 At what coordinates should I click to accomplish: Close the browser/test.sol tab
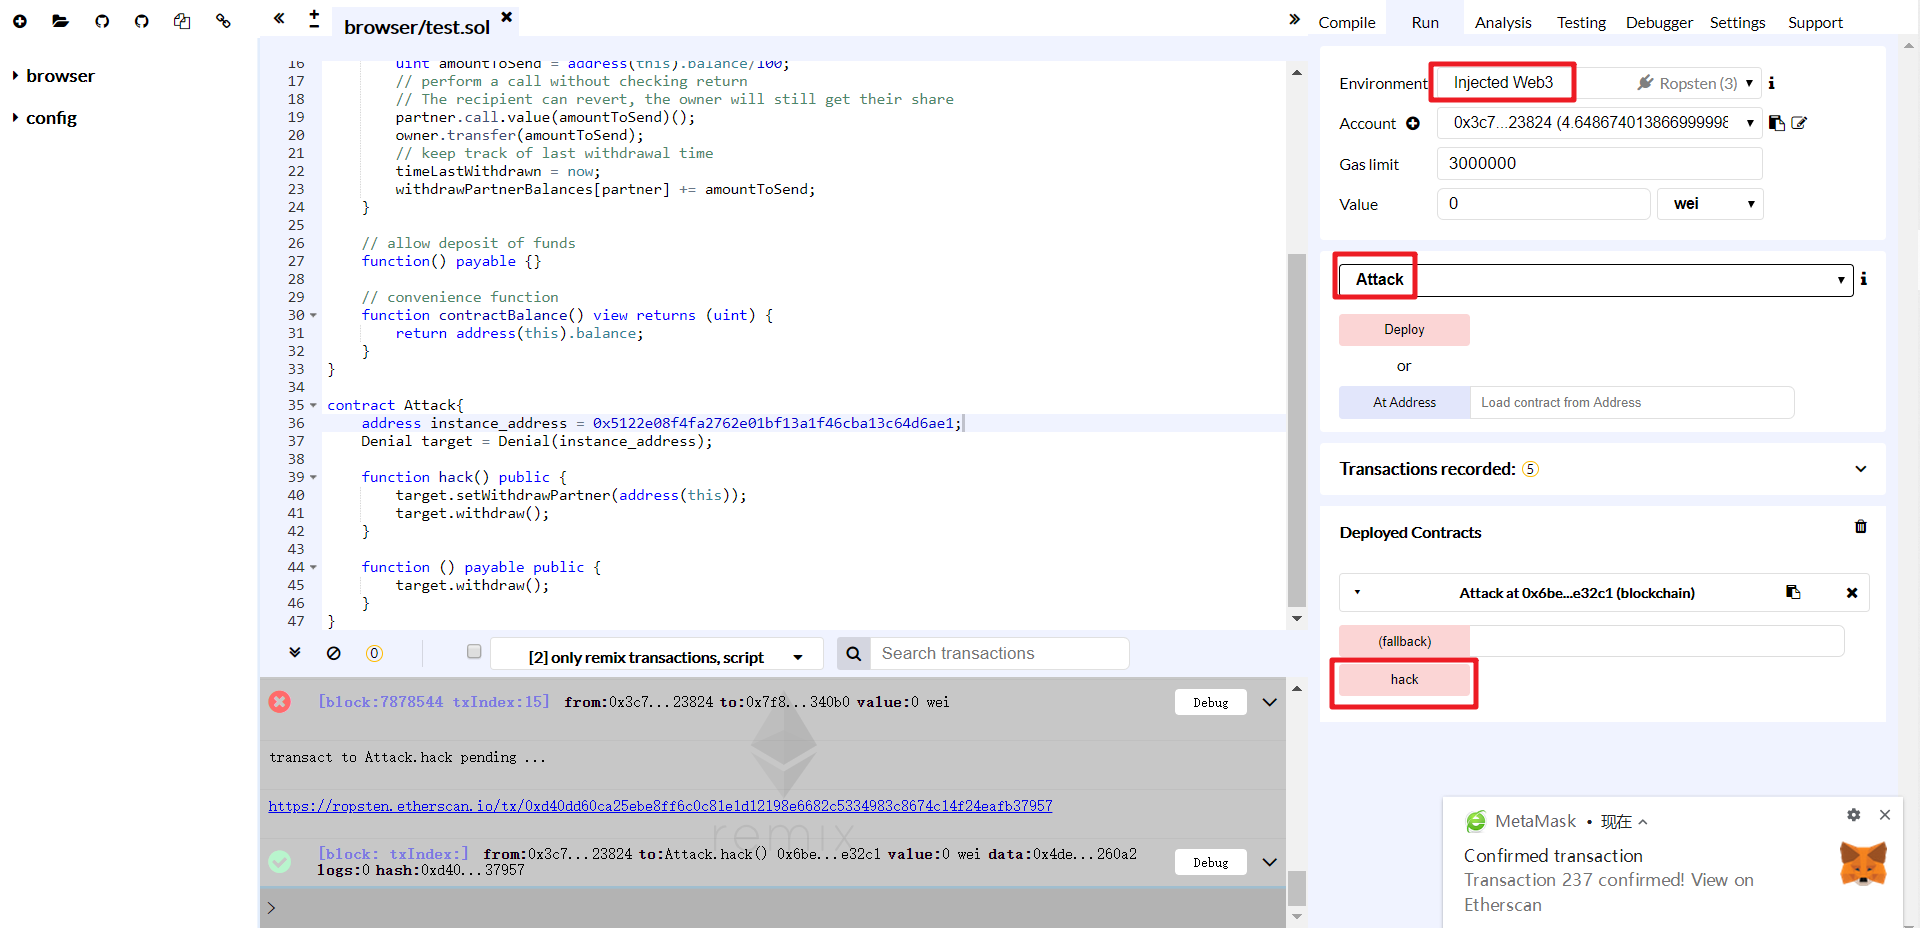point(507,17)
